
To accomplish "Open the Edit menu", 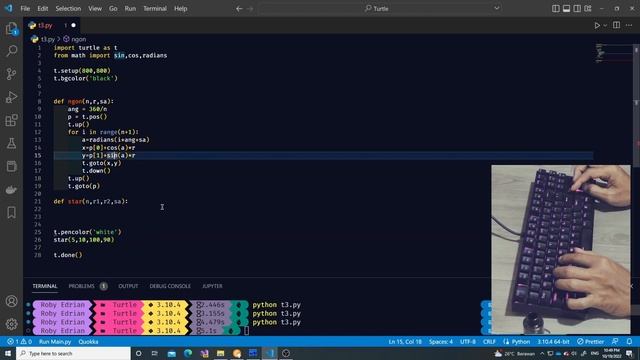I will point(42,9).
